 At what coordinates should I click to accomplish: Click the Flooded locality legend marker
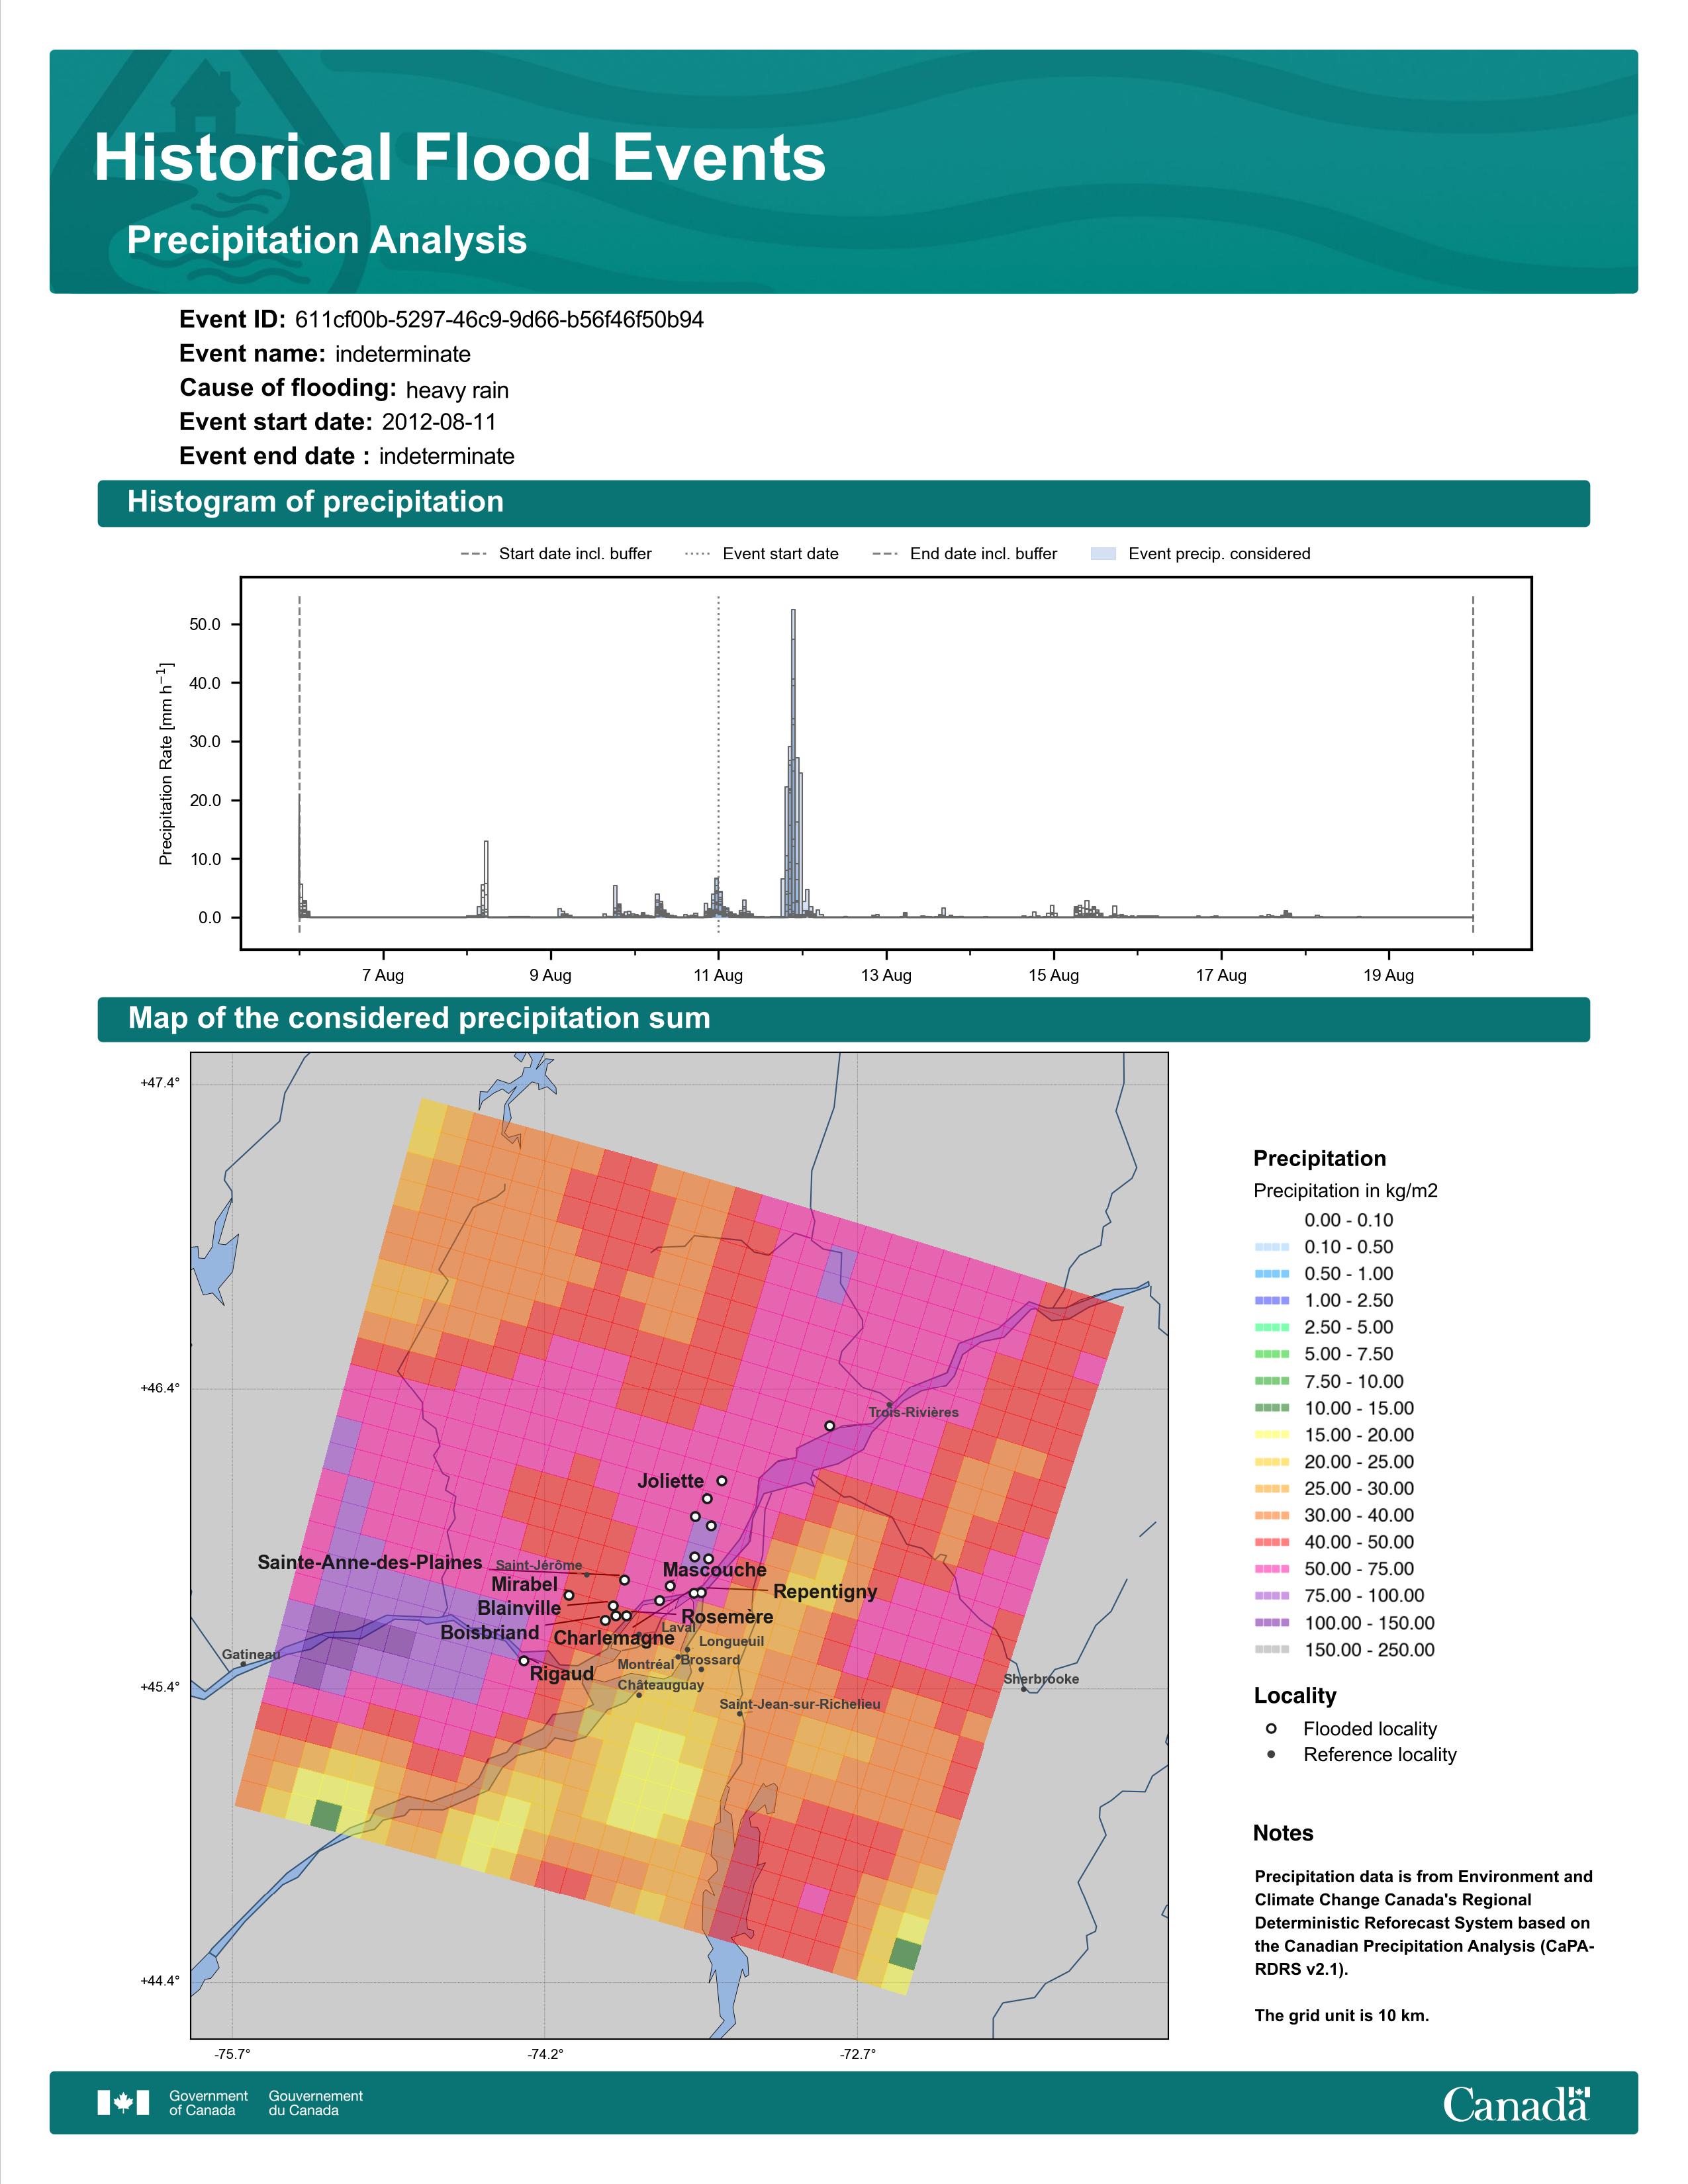click(x=1271, y=1729)
